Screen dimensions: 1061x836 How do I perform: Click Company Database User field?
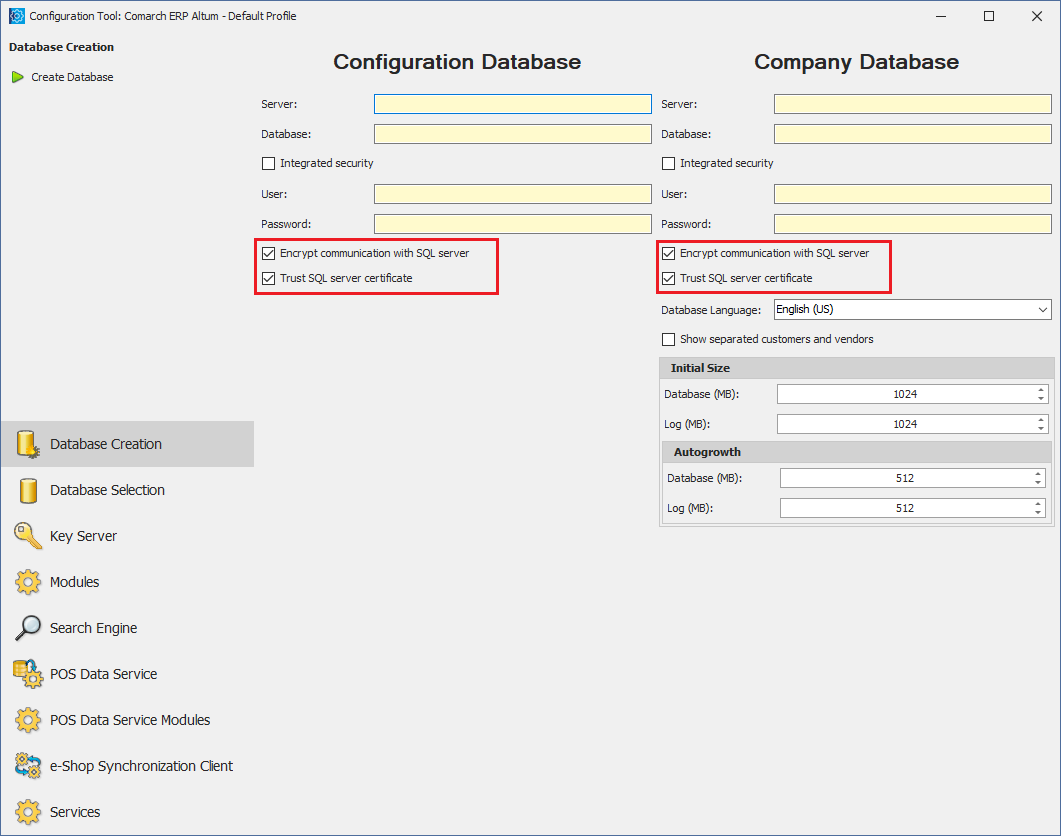913,194
